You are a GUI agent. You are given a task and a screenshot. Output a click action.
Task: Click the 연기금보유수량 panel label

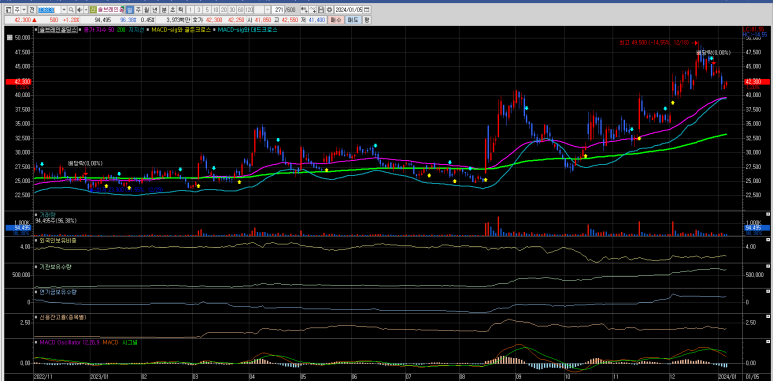(58, 292)
